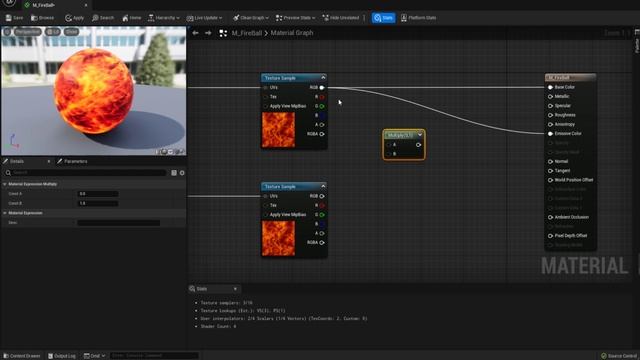
Task: Open the Details property matrix grid icon
Action: tap(174, 173)
